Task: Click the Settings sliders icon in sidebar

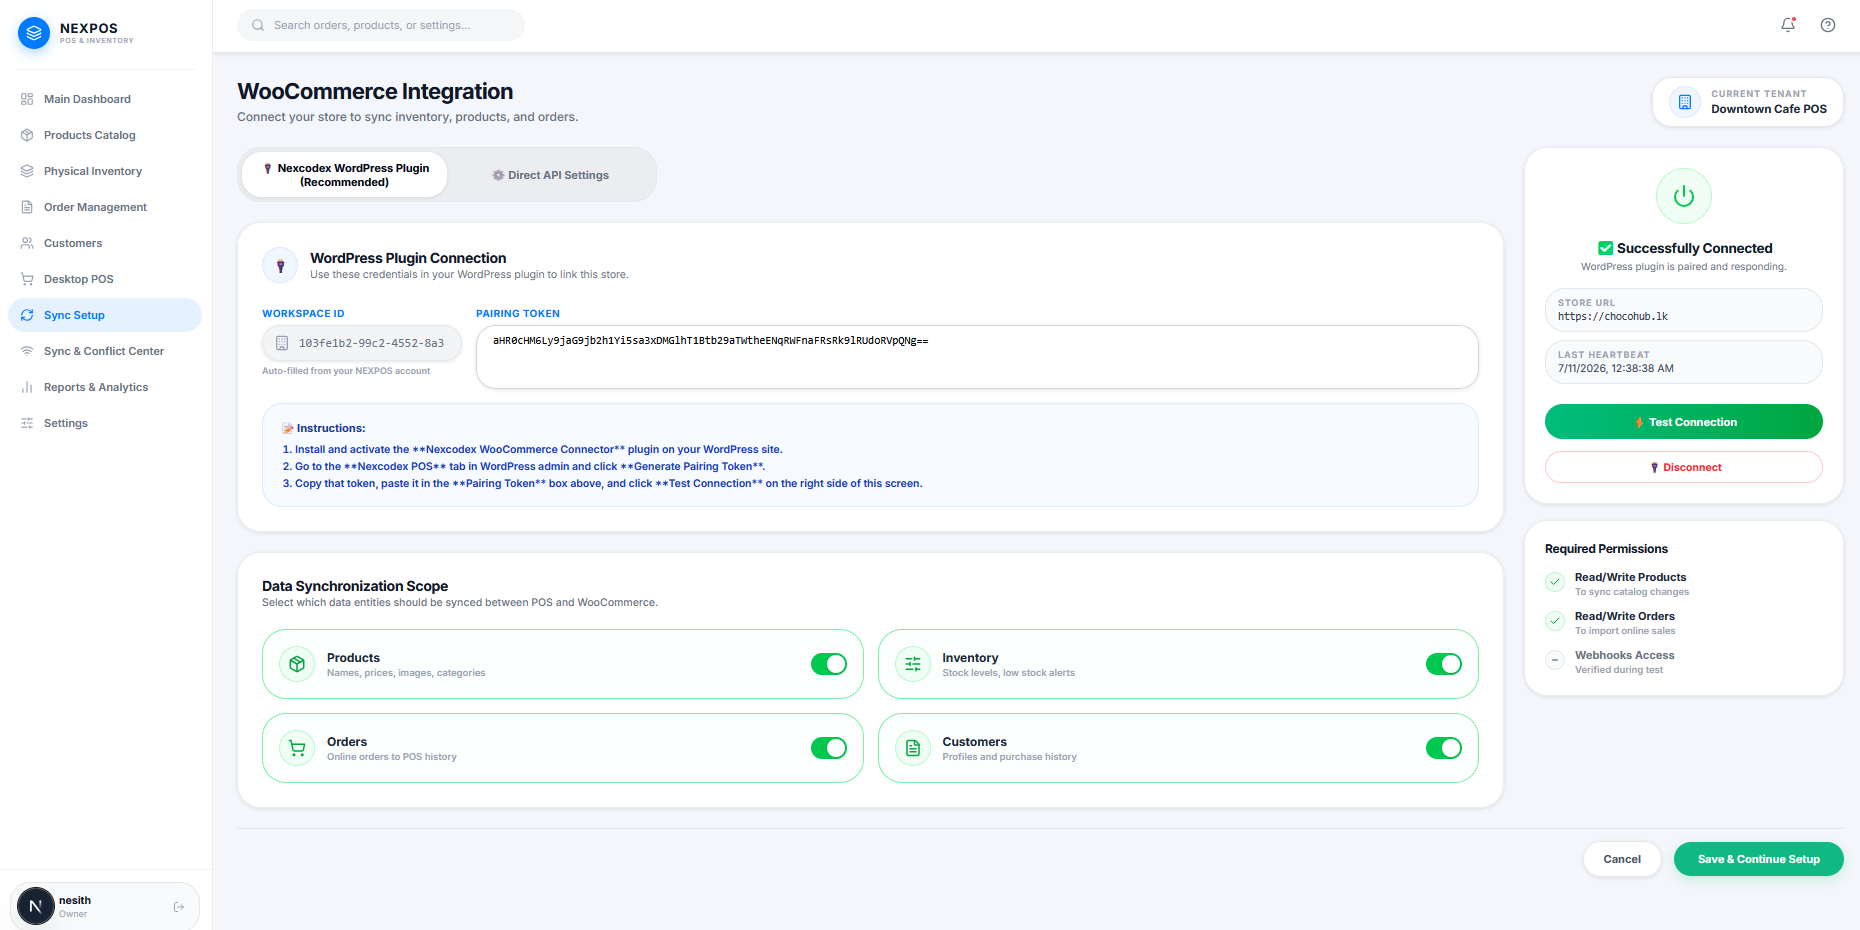Action: [x=27, y=423]
